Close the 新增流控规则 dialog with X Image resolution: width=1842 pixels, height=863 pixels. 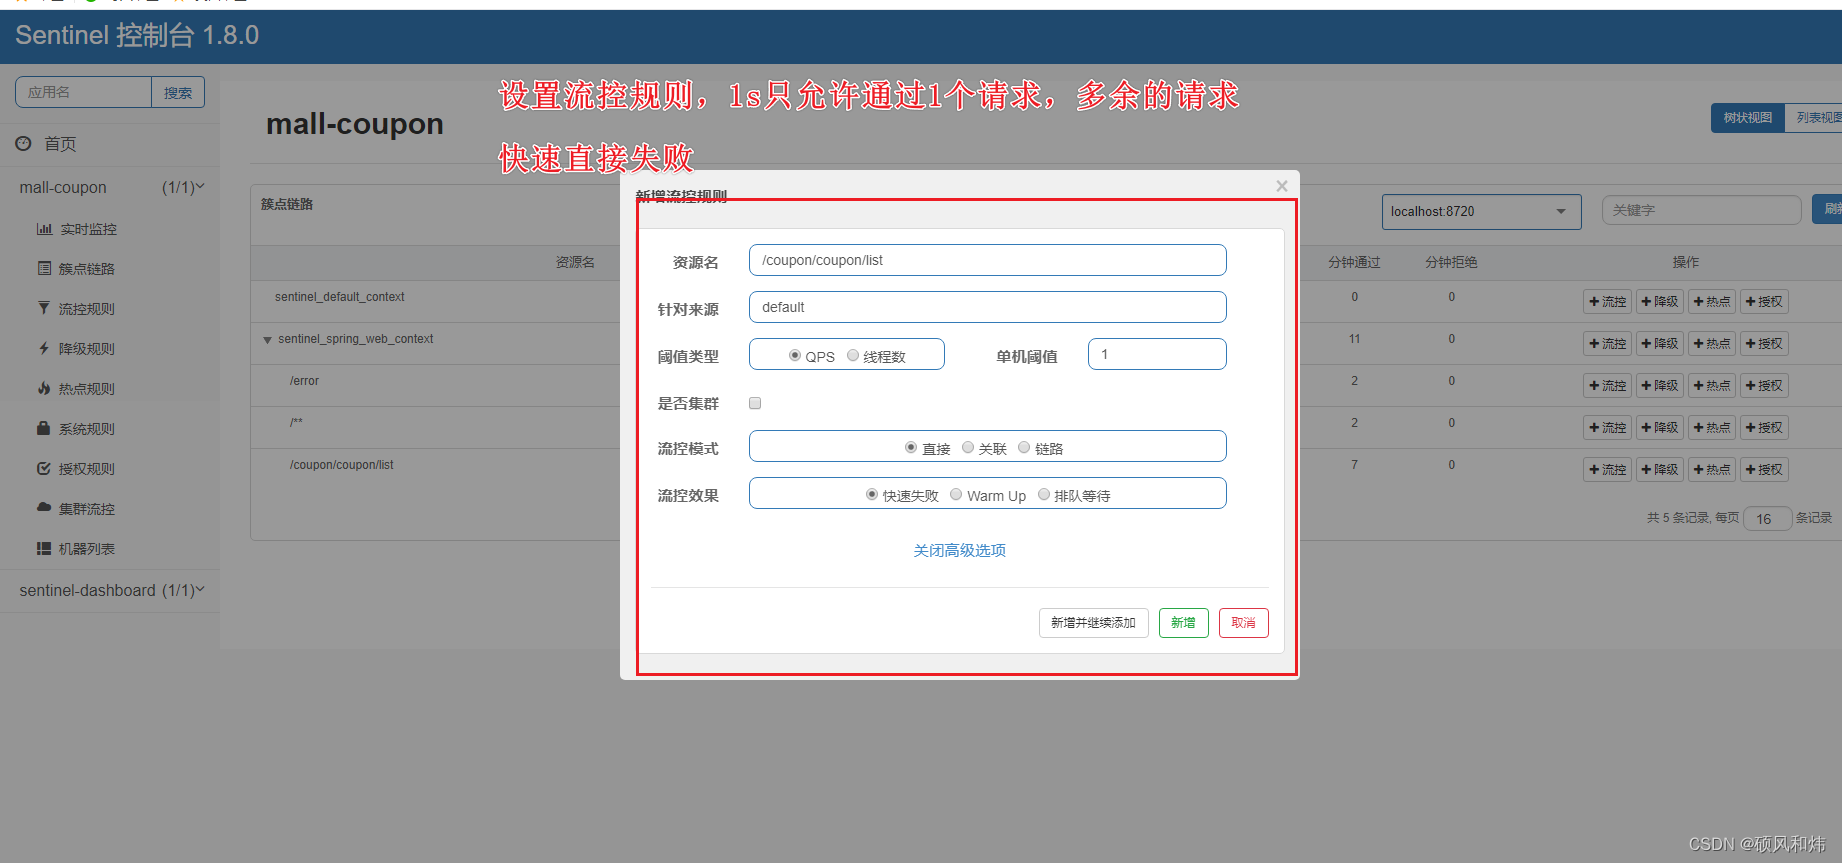(x=1282, y=186)
